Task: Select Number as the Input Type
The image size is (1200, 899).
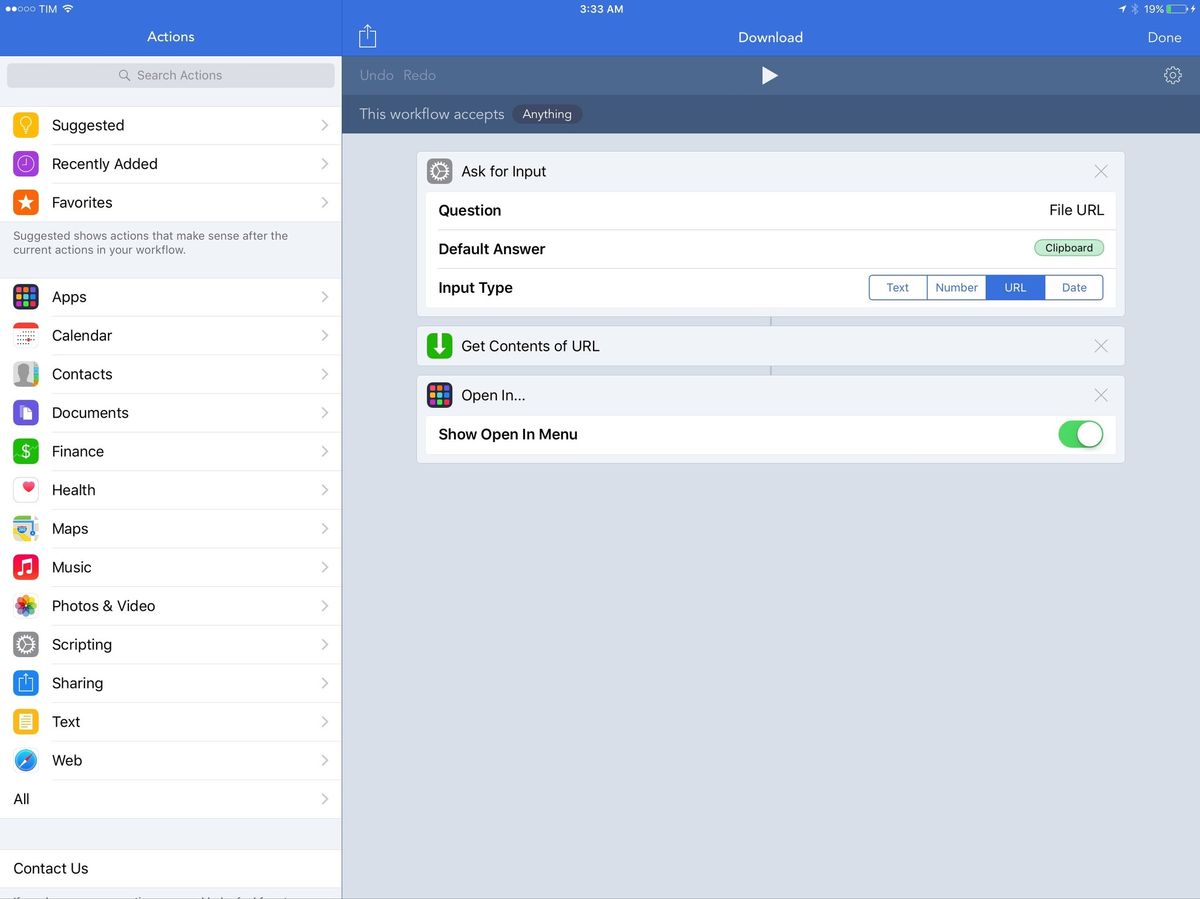Action: (x=956, y=287)
